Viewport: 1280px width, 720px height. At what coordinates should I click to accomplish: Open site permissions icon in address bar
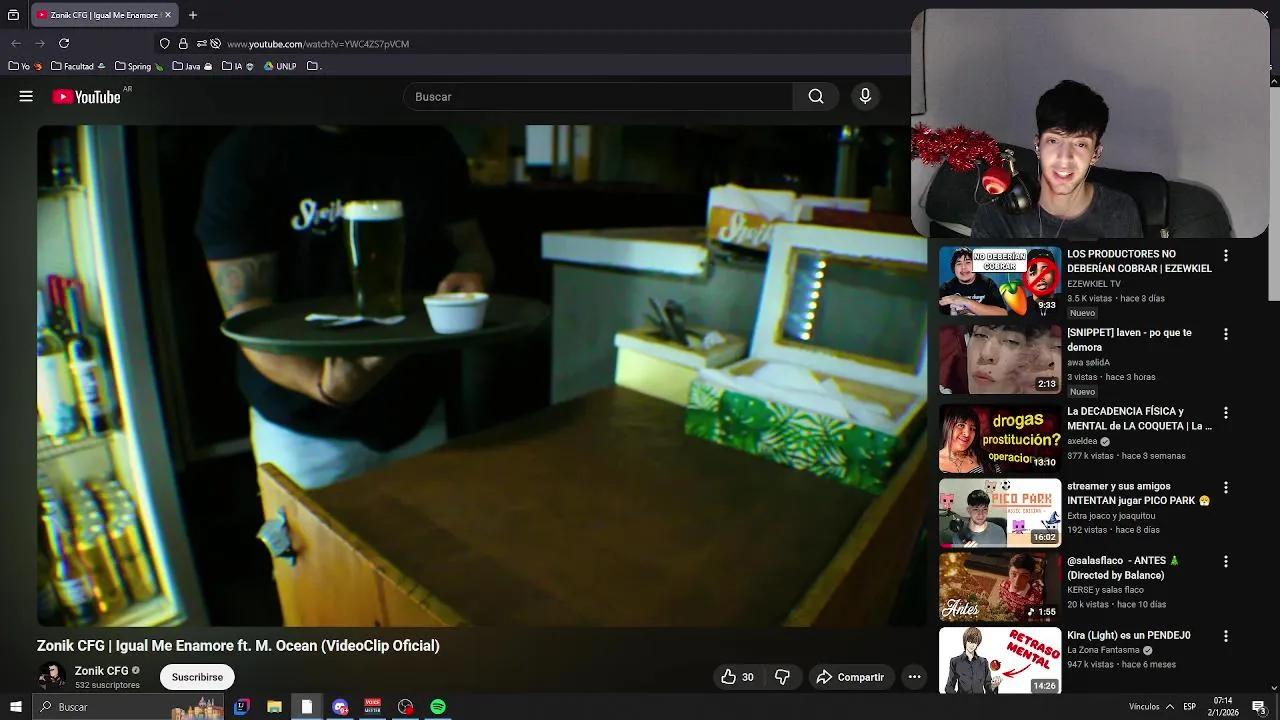coord(201,43)
